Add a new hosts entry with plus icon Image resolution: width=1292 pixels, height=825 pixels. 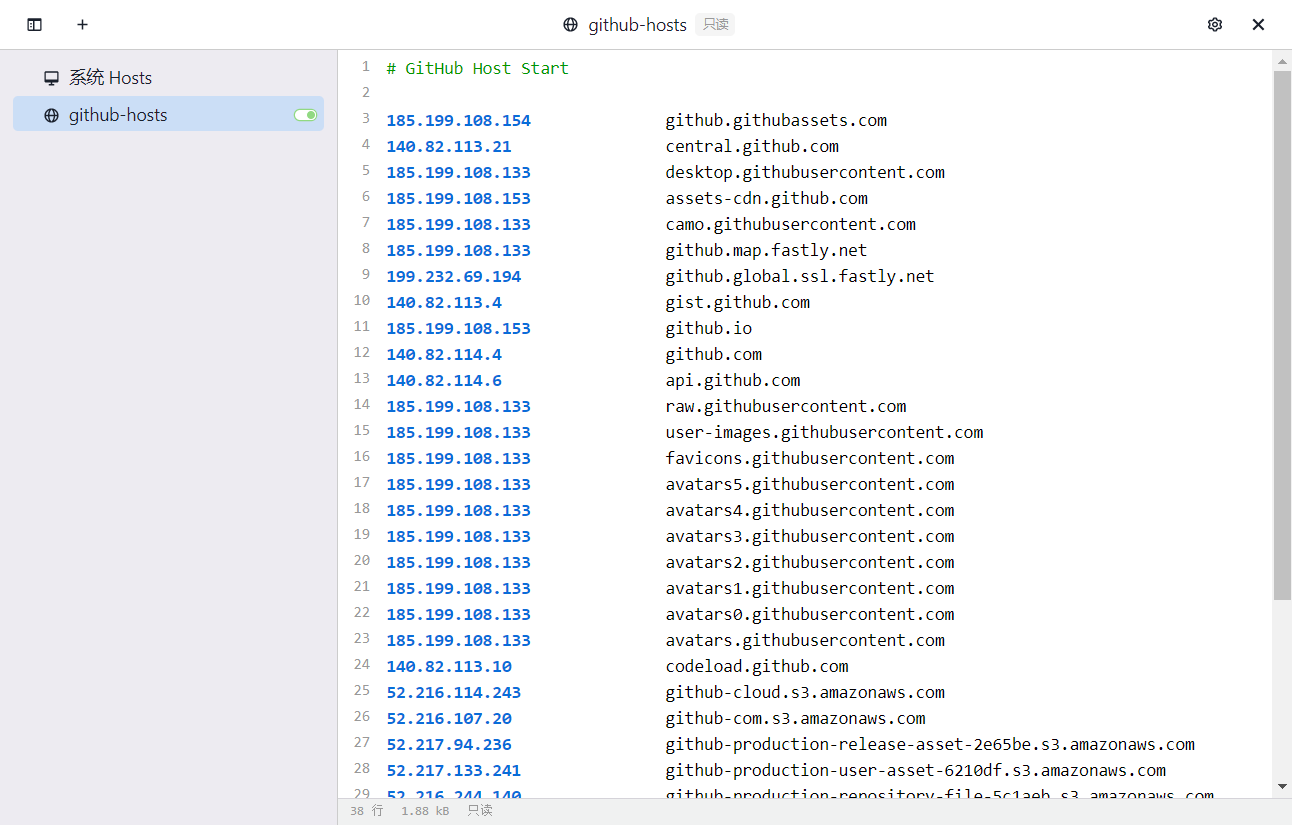(x=83, y=25)
